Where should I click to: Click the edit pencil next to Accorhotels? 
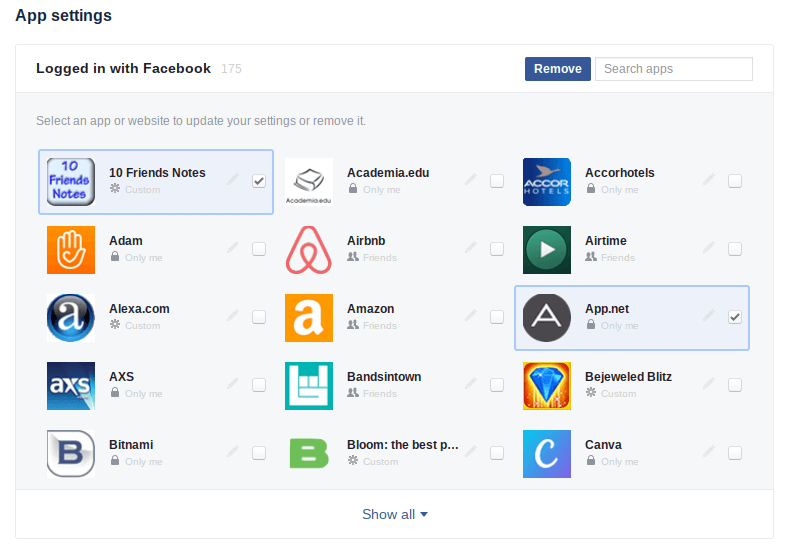tap(709, 180)
